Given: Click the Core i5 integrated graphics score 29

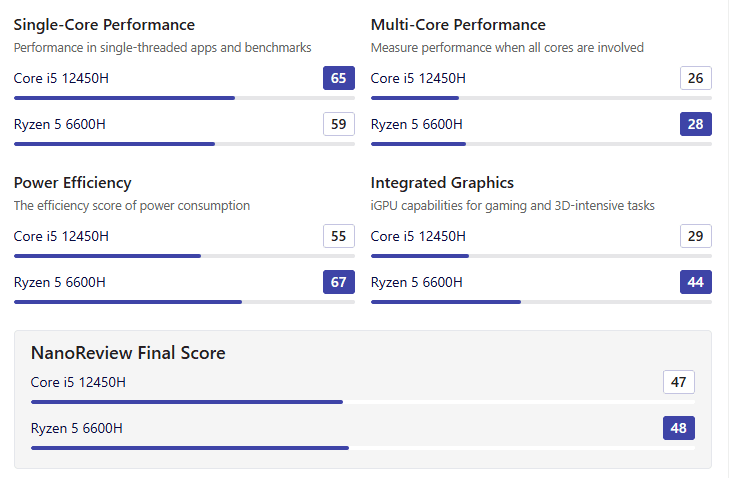Looking at the screenshot, I should coord(696,236).
